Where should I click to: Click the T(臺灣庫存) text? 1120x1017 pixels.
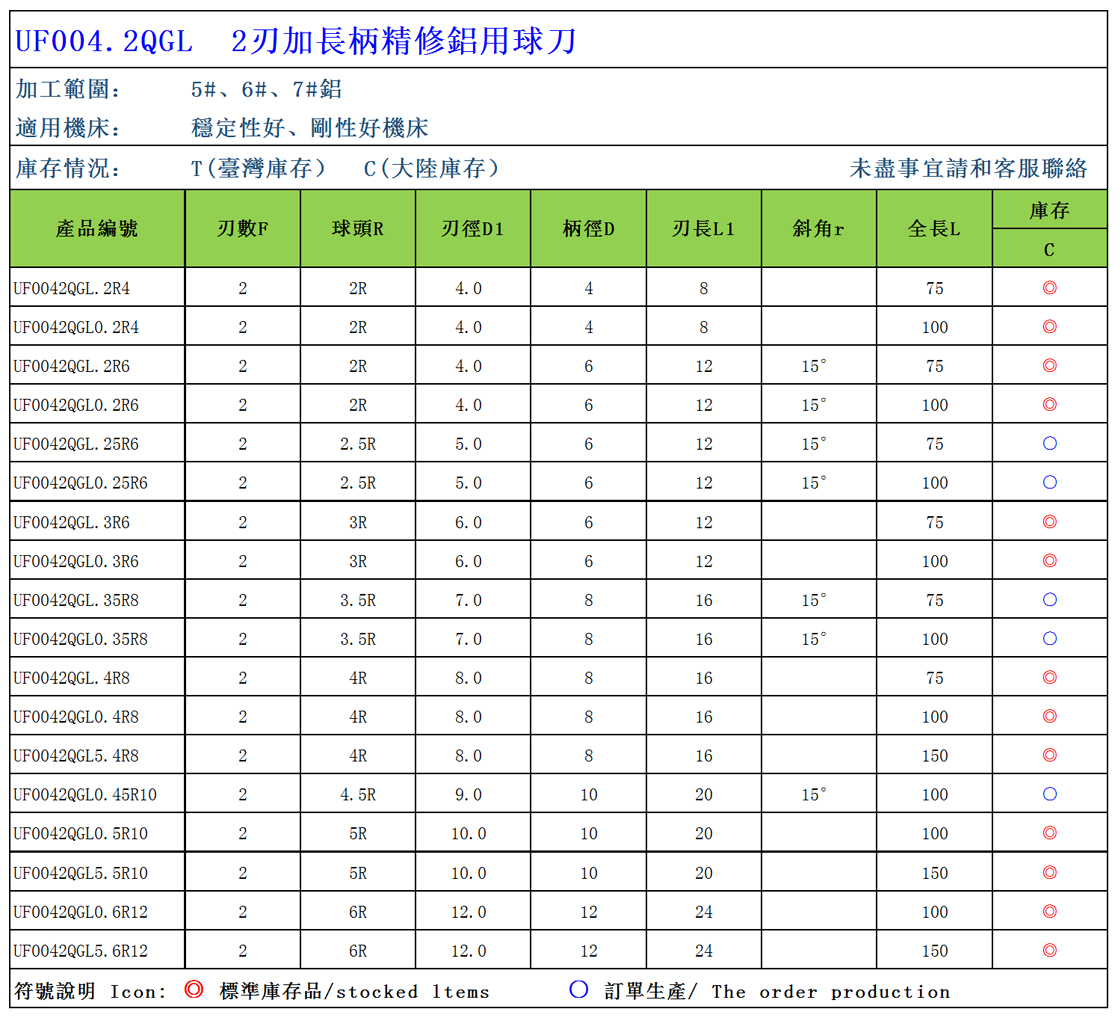(259, 169)
